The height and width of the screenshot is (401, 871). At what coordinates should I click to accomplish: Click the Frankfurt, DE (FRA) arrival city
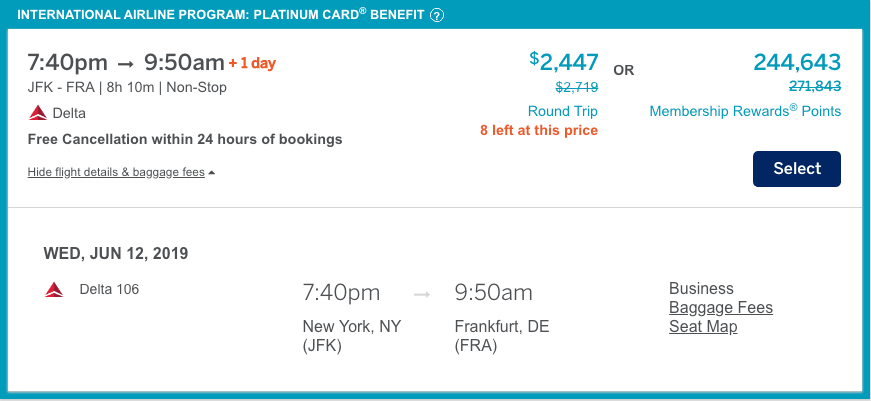[501, 336]
